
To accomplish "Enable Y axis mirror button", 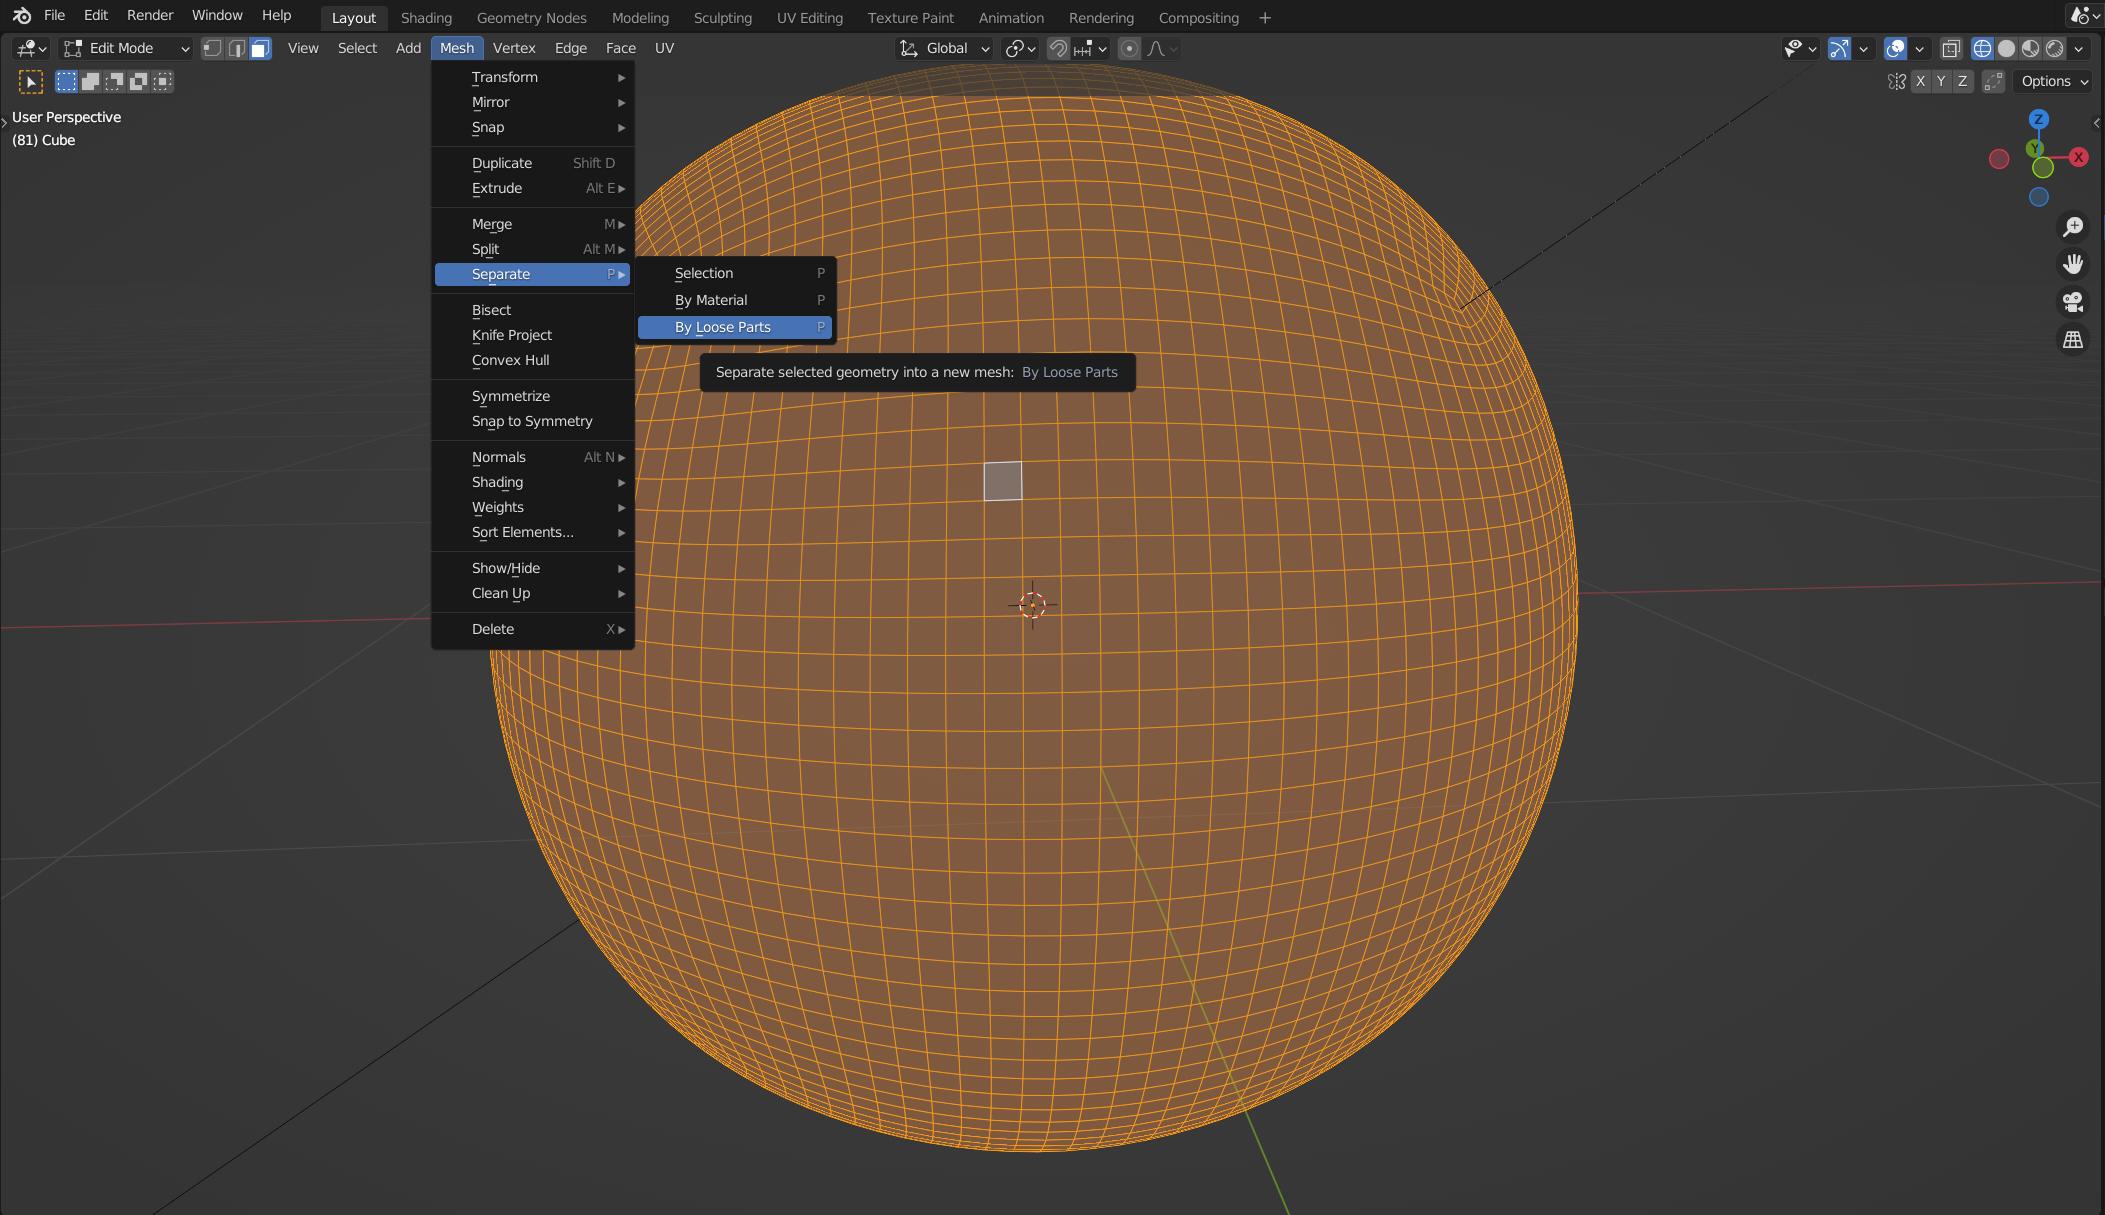I will pos(1942,82).
